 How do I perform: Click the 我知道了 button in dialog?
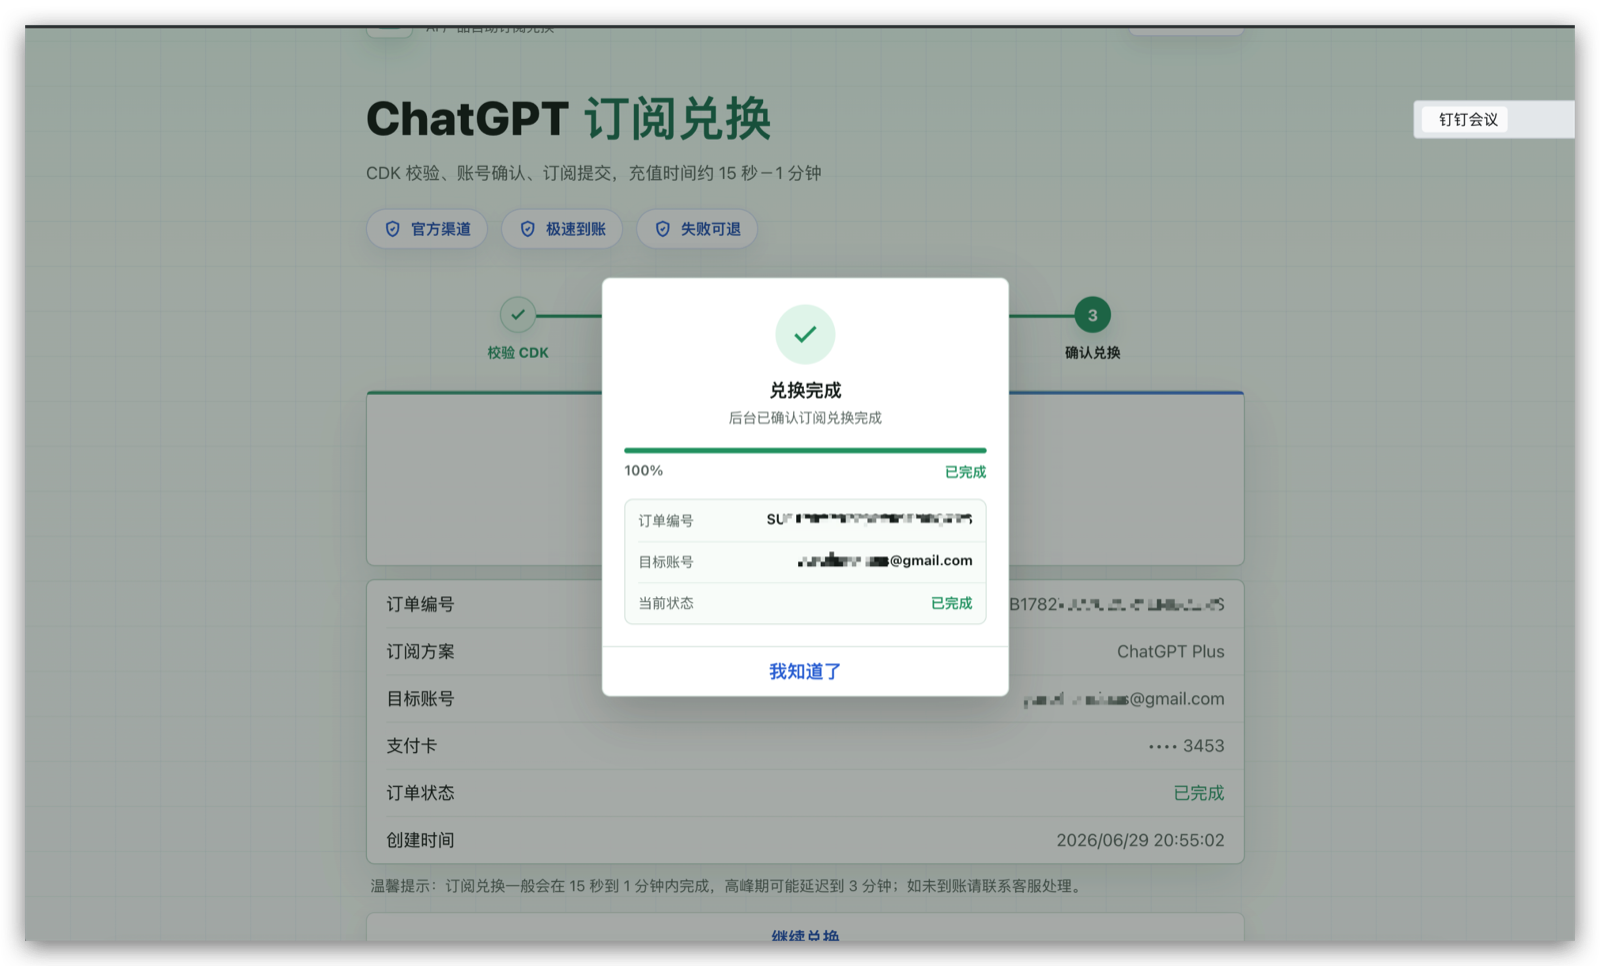805,671
